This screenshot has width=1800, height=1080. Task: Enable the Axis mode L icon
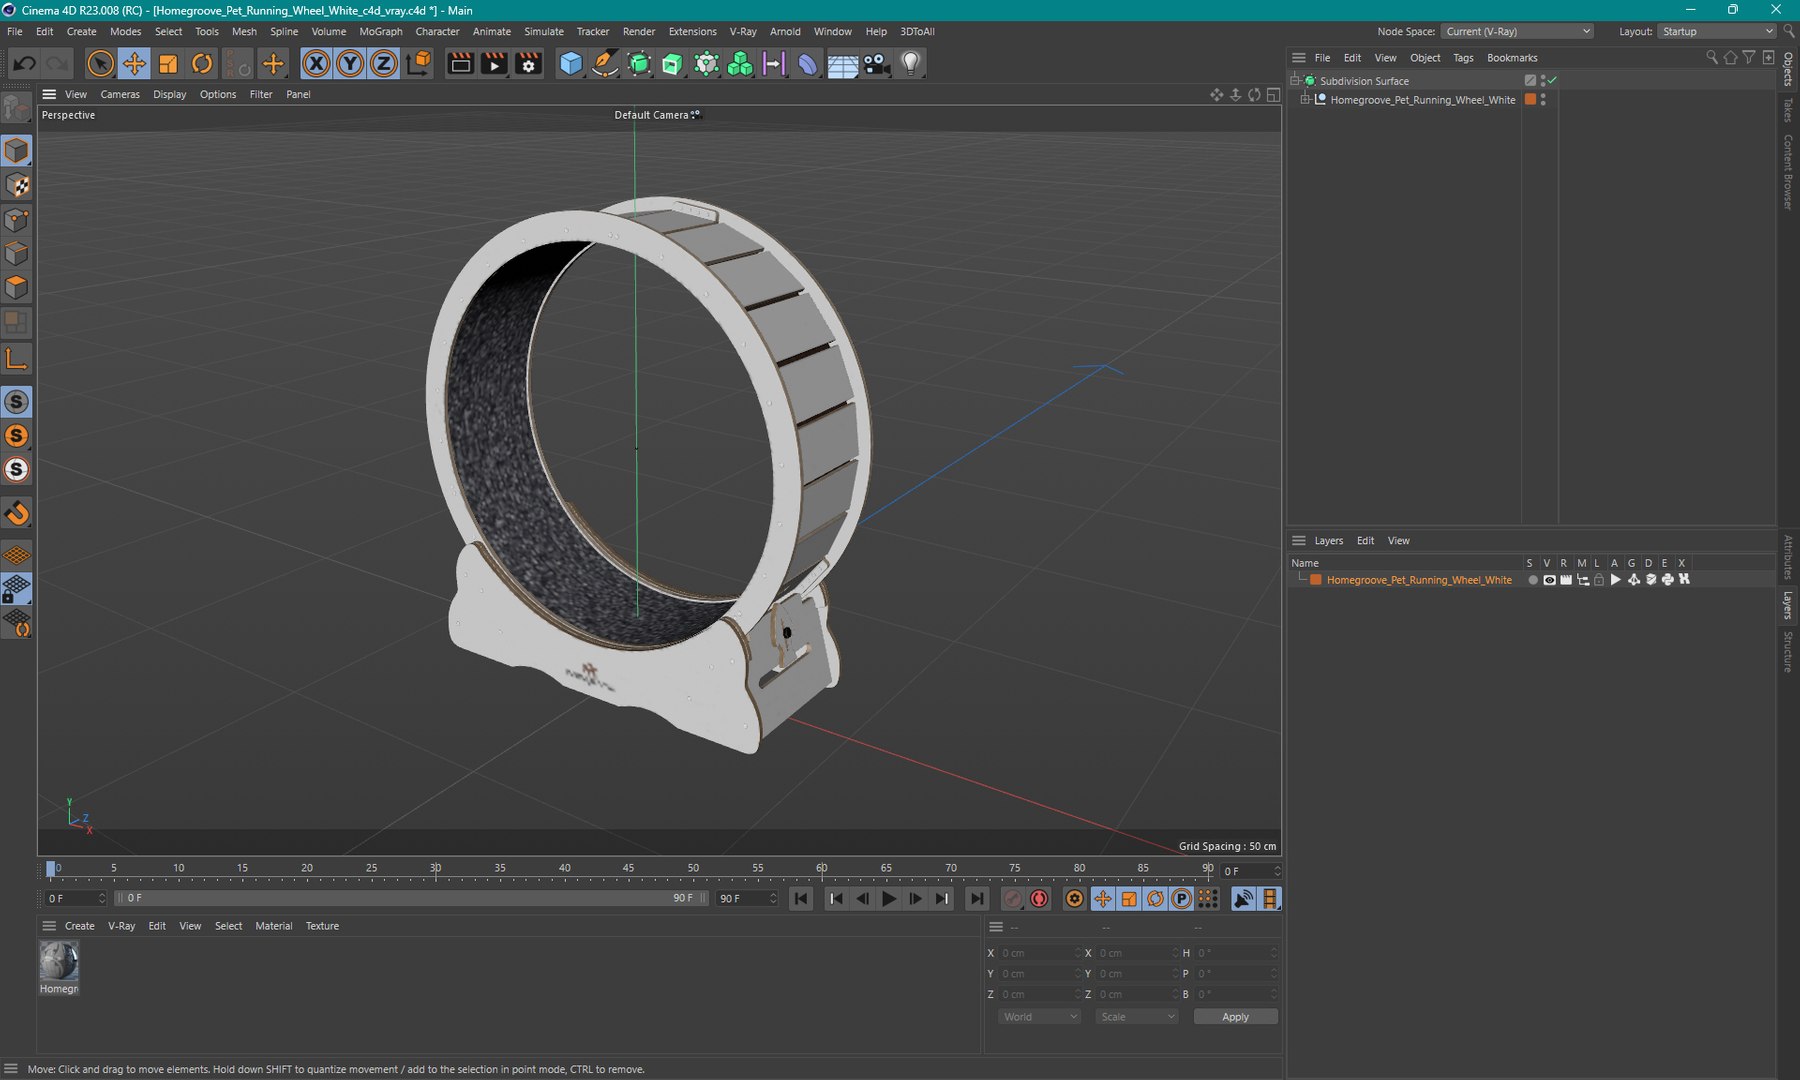17,359
